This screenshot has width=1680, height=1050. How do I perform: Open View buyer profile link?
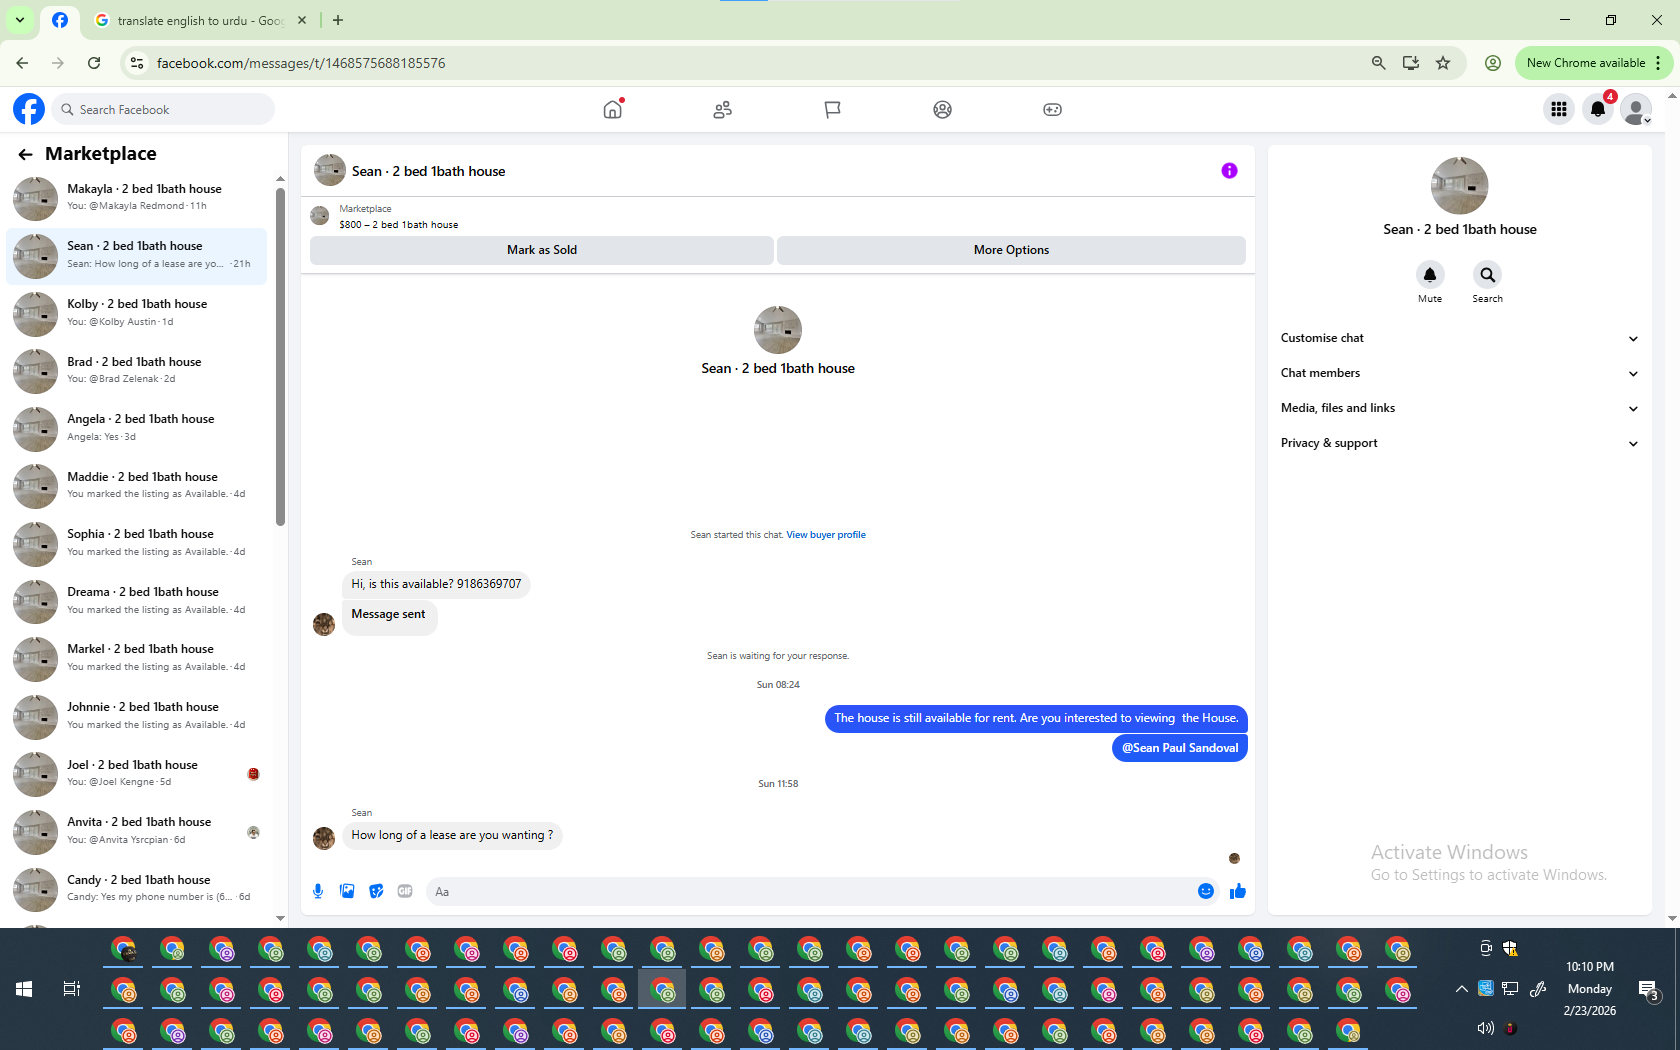[x=826, y=535]
